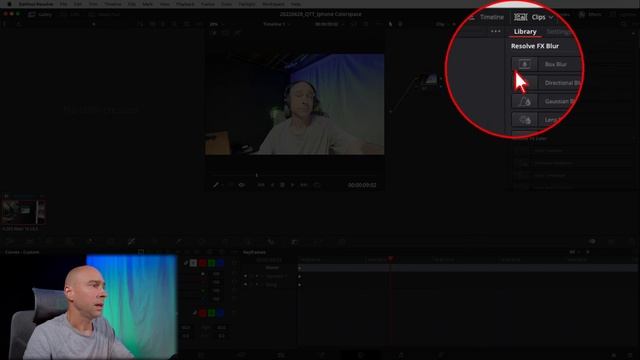
Task: Select the Box Blur effect icon
Action: [x=524, y=64]
